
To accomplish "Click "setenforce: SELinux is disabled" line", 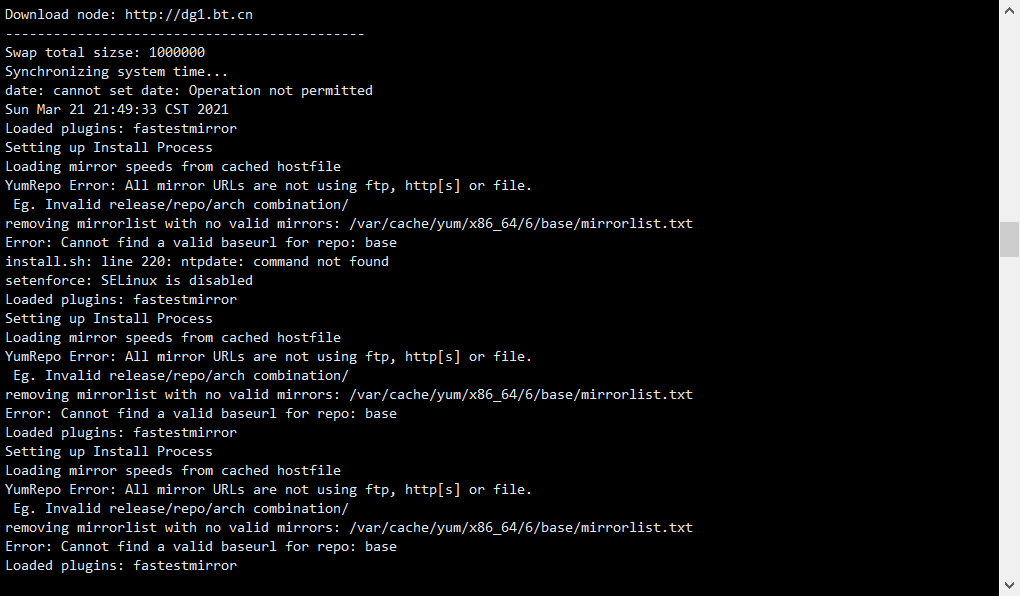I will point(128,280).
